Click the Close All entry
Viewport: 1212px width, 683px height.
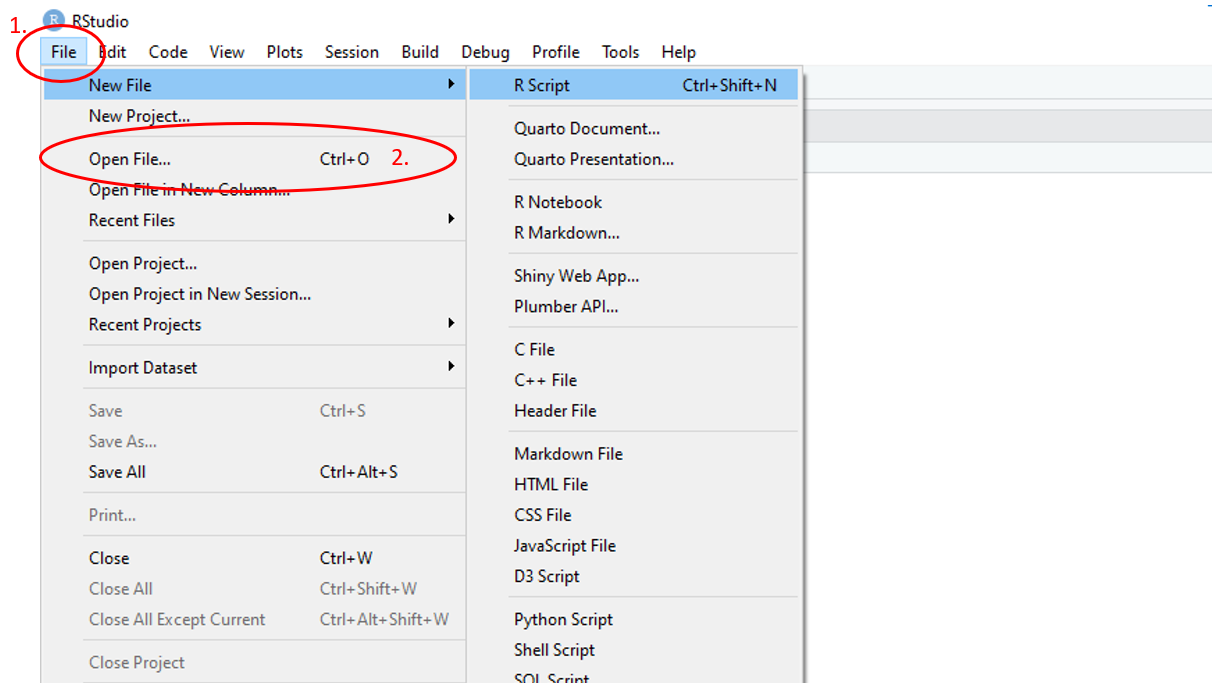point(254,589)
